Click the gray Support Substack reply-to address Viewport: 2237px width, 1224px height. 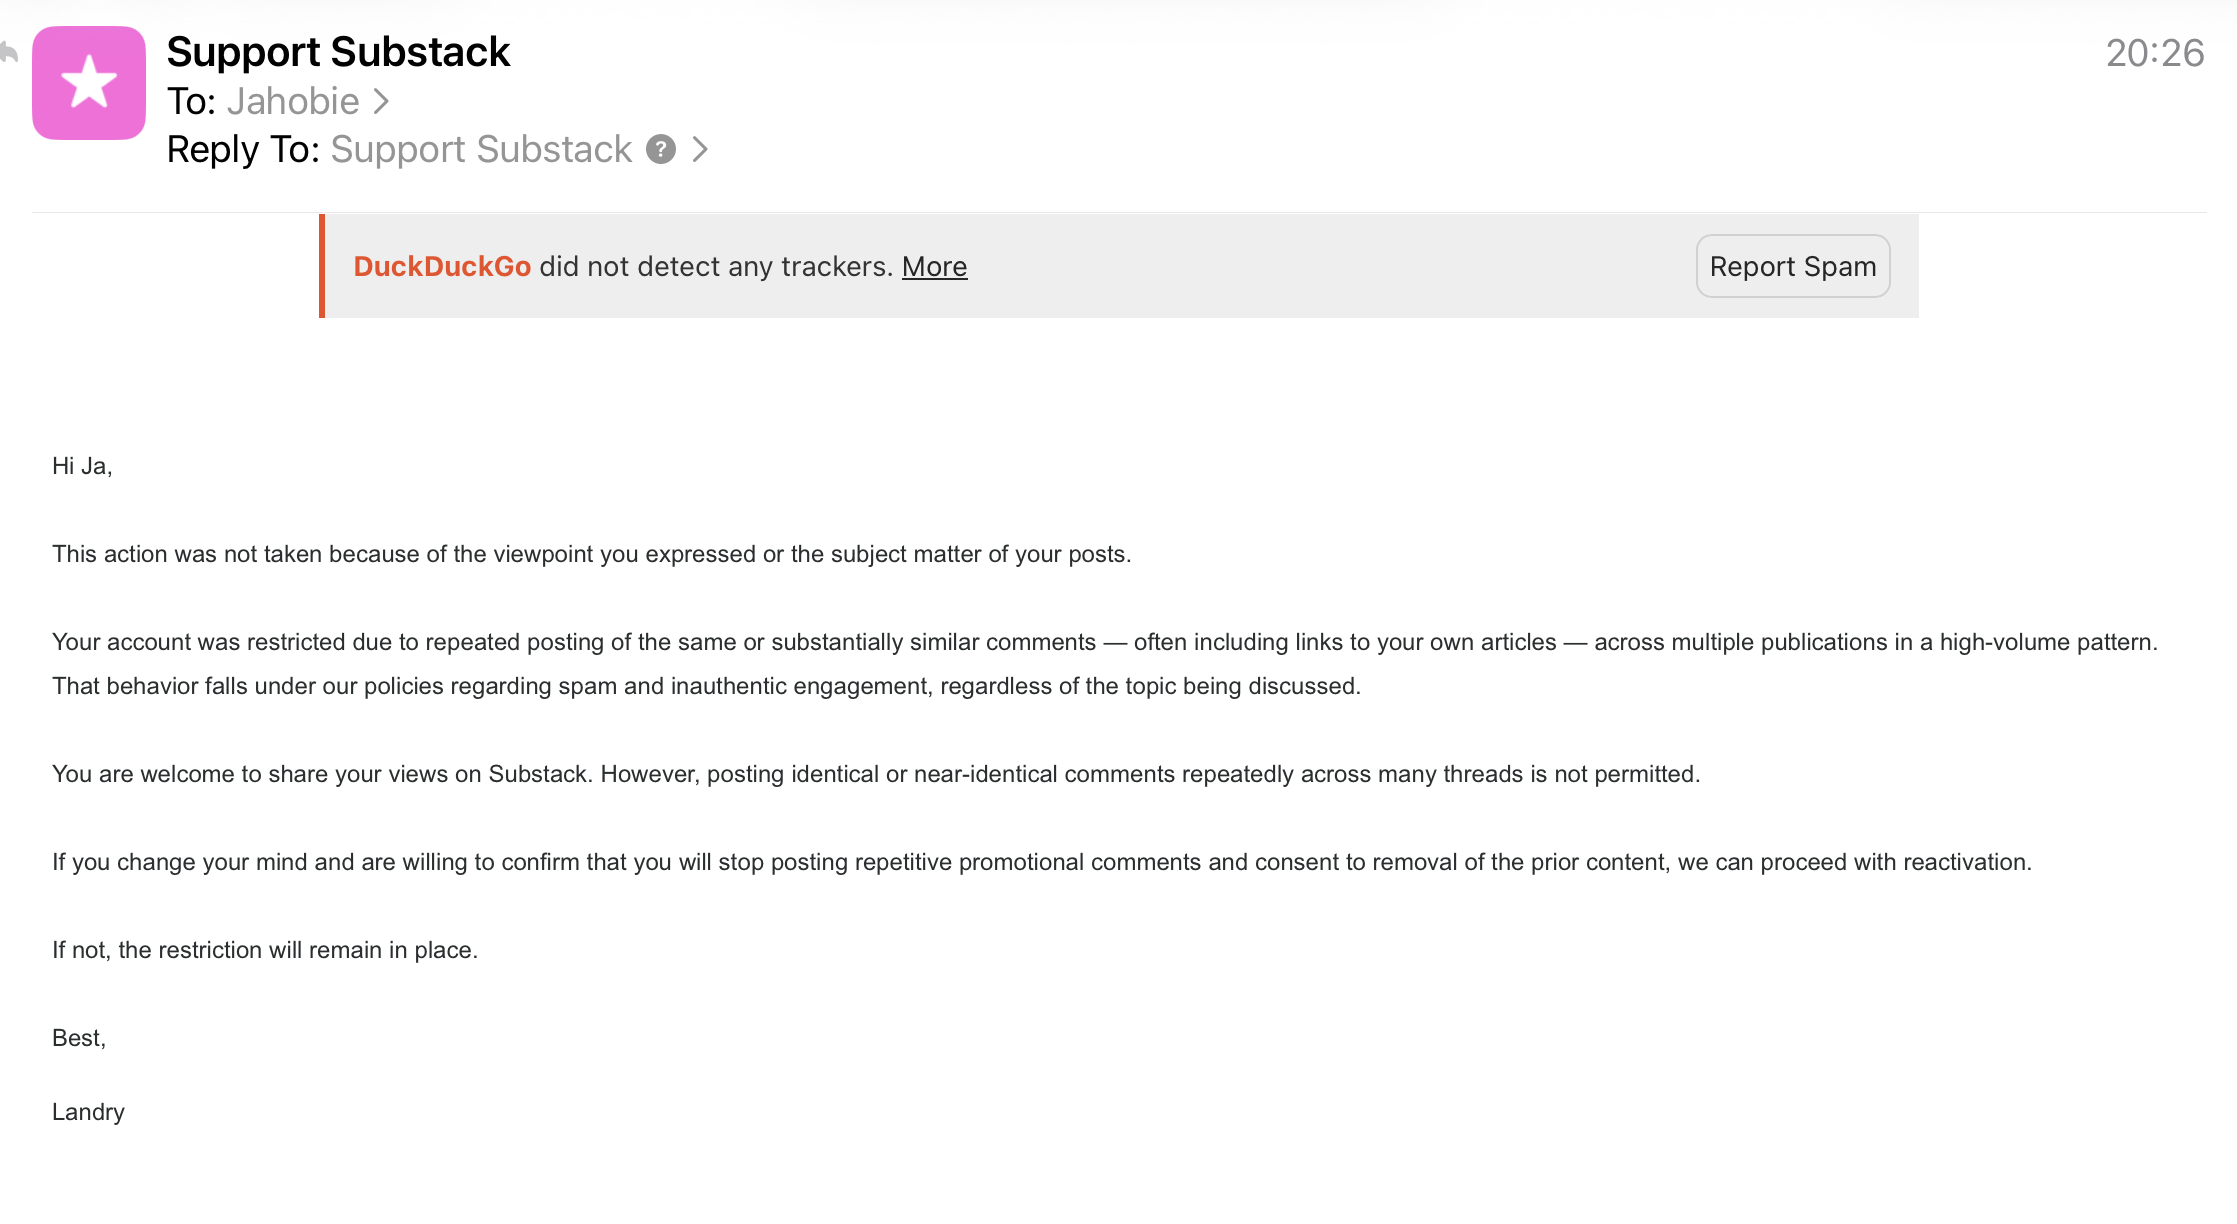[481, 149]
